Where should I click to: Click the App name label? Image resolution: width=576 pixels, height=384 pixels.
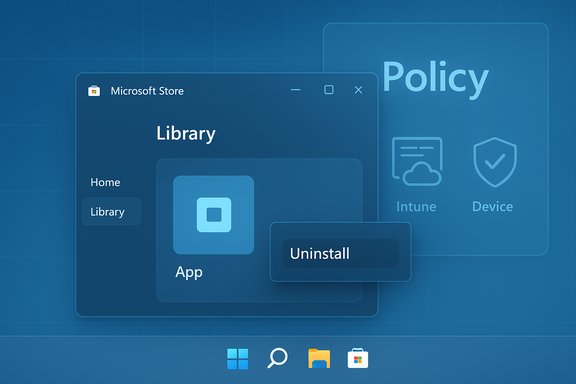point(189,272)
